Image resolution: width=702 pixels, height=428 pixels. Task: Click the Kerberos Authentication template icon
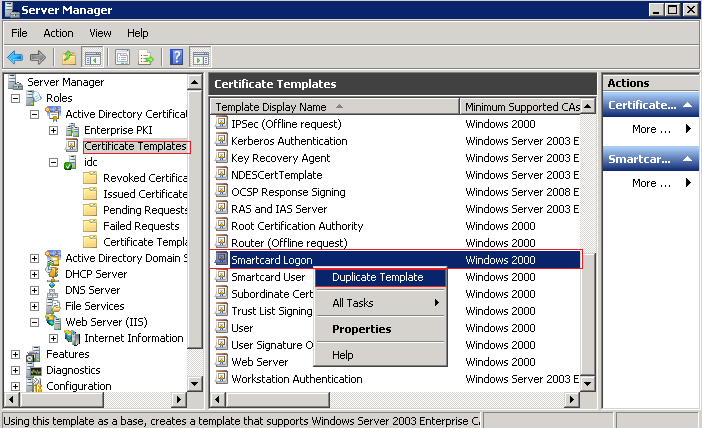(x=221, y=140)
